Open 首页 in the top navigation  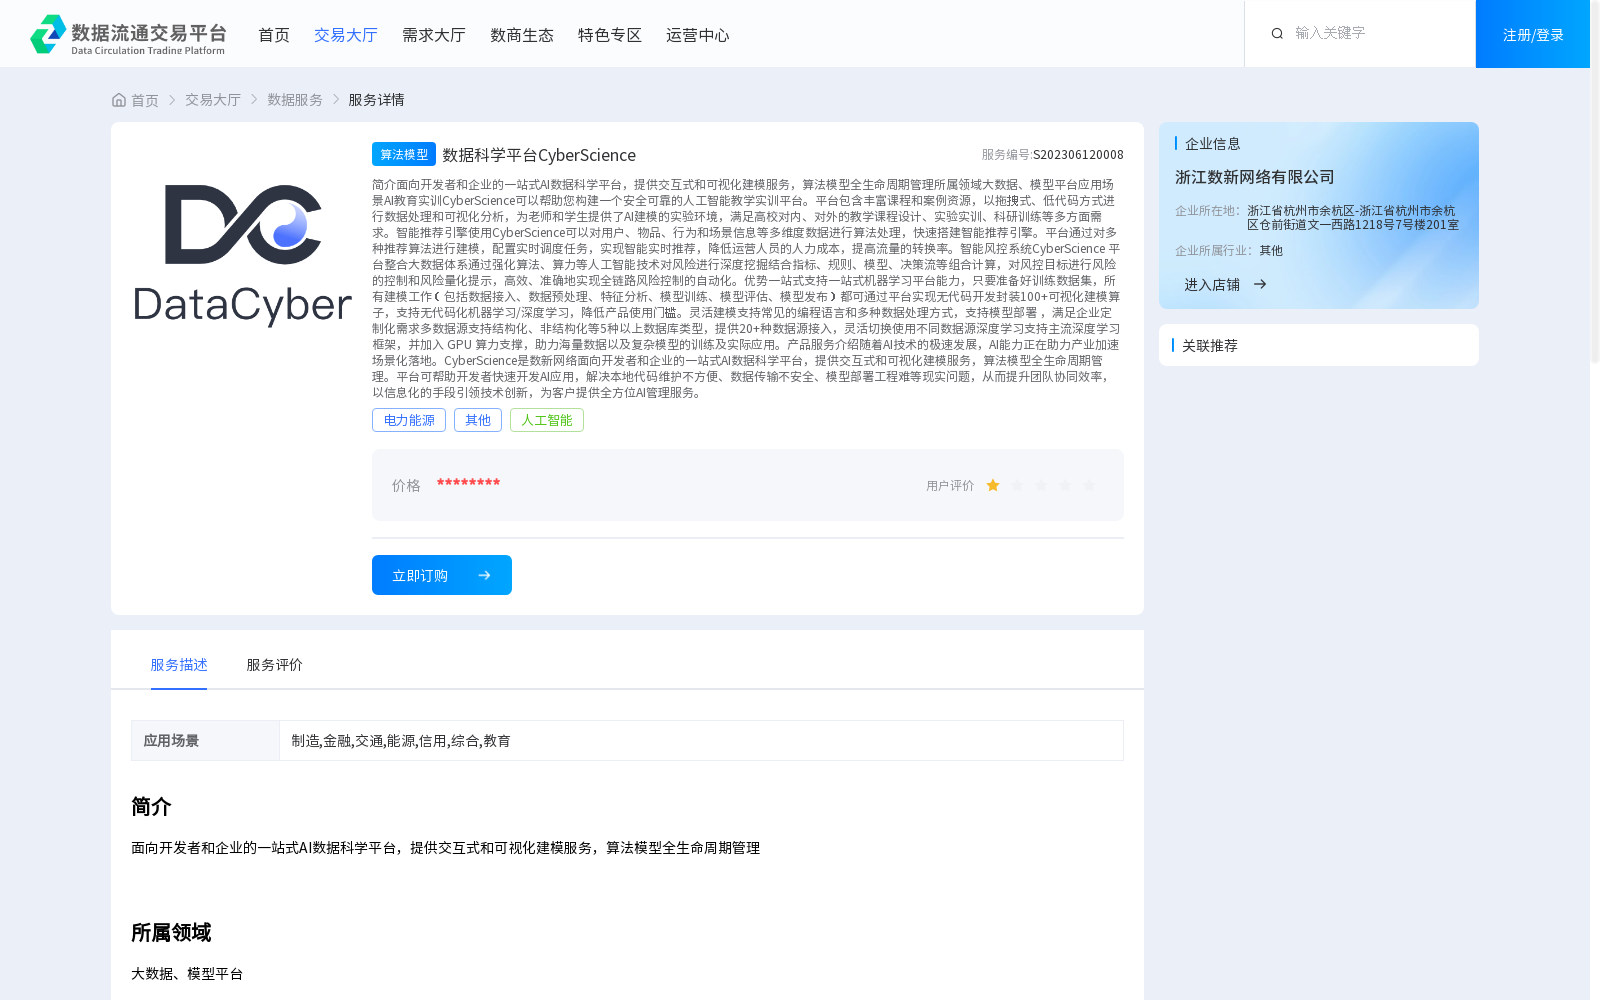pyautogui.click(x=274, y=35)
